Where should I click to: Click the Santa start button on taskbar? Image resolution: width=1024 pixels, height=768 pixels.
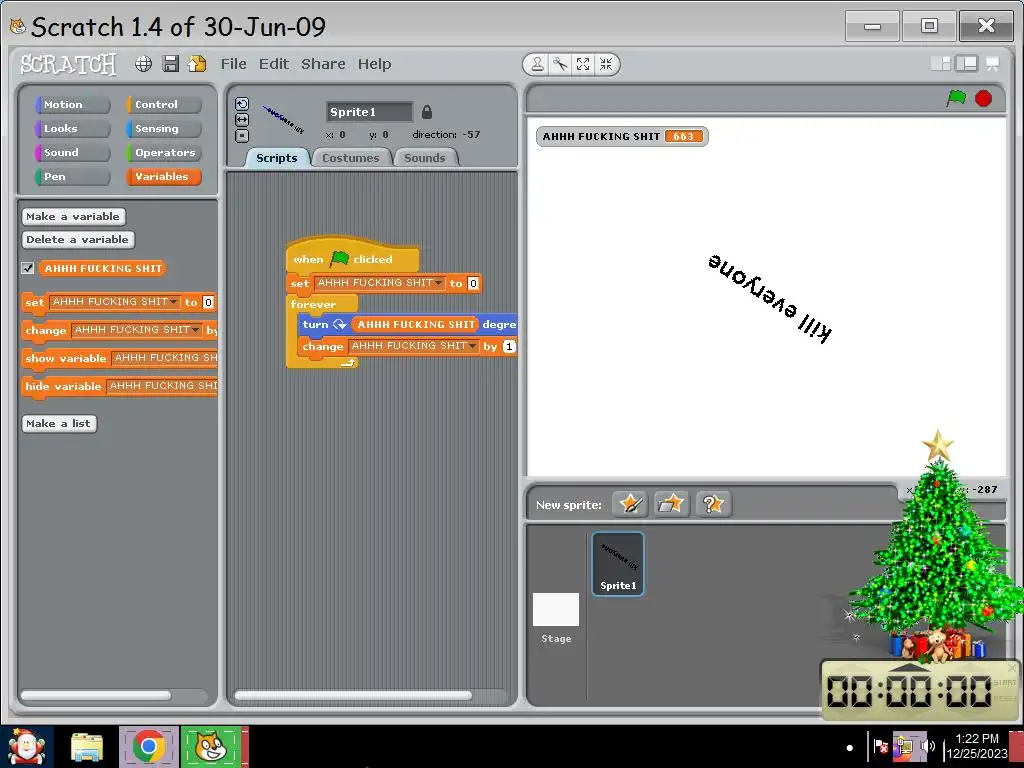pyautogui.click(x=26, y=747)
